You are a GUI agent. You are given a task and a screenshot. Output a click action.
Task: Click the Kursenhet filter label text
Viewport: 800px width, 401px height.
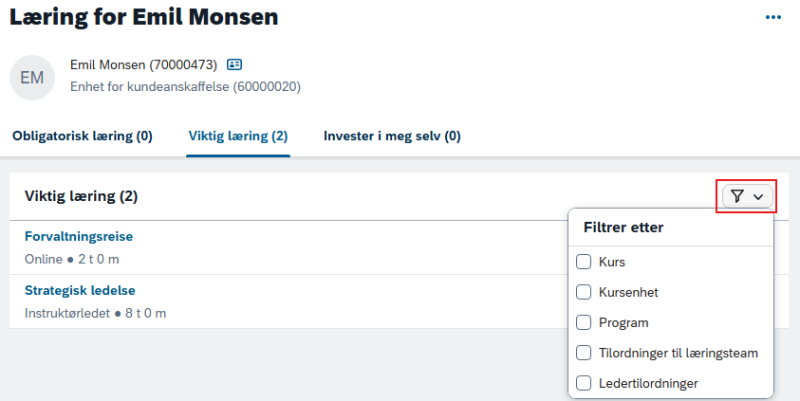pos(629,292)
